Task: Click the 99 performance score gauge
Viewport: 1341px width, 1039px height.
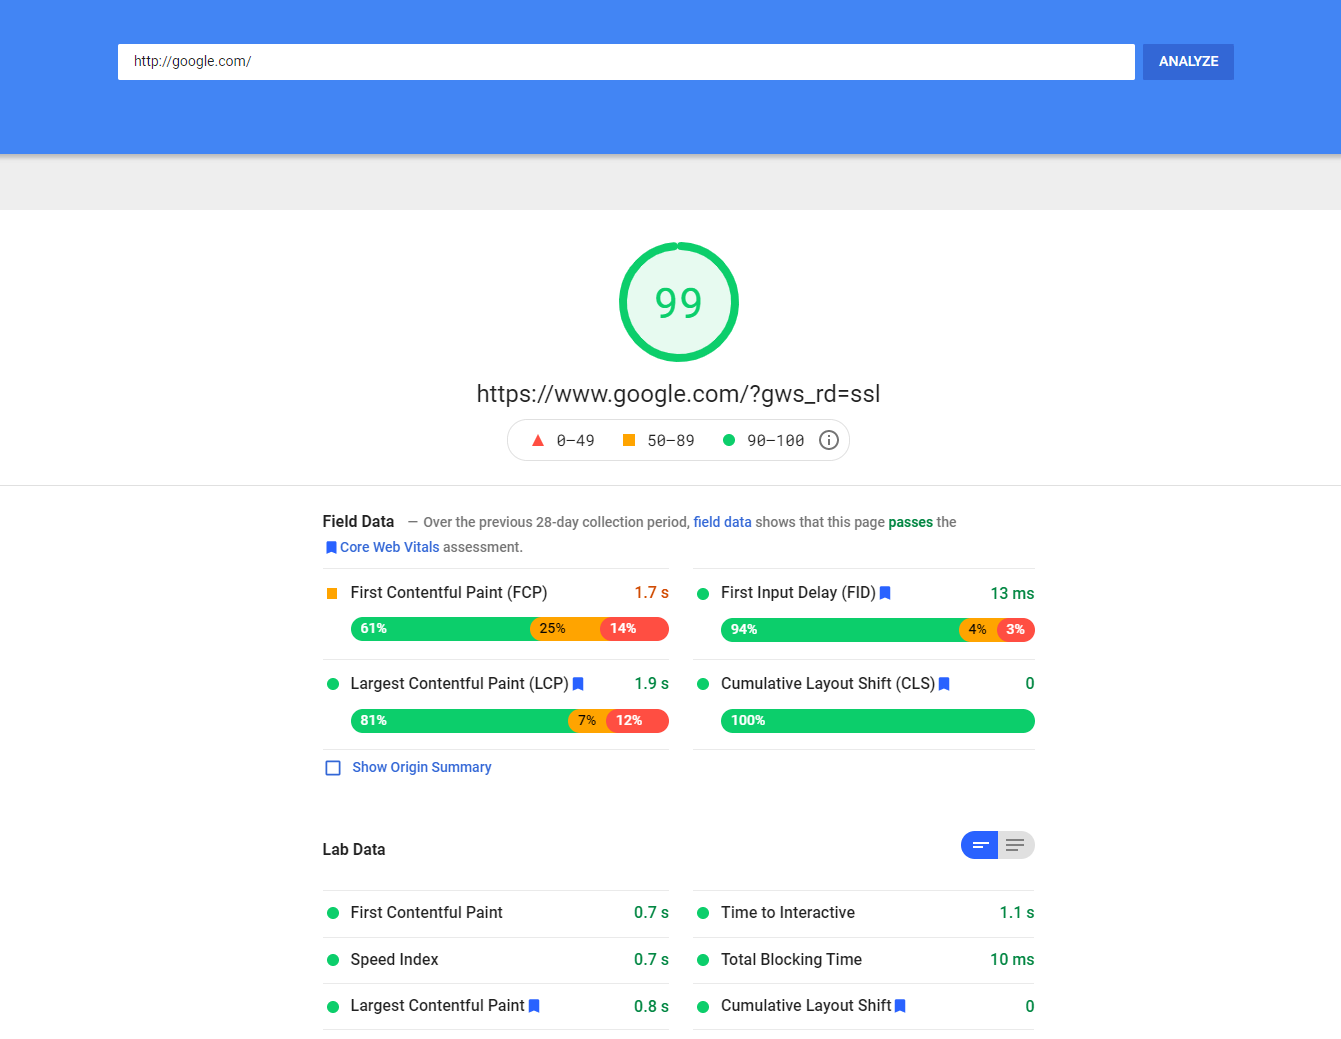Action: (679, 302)
